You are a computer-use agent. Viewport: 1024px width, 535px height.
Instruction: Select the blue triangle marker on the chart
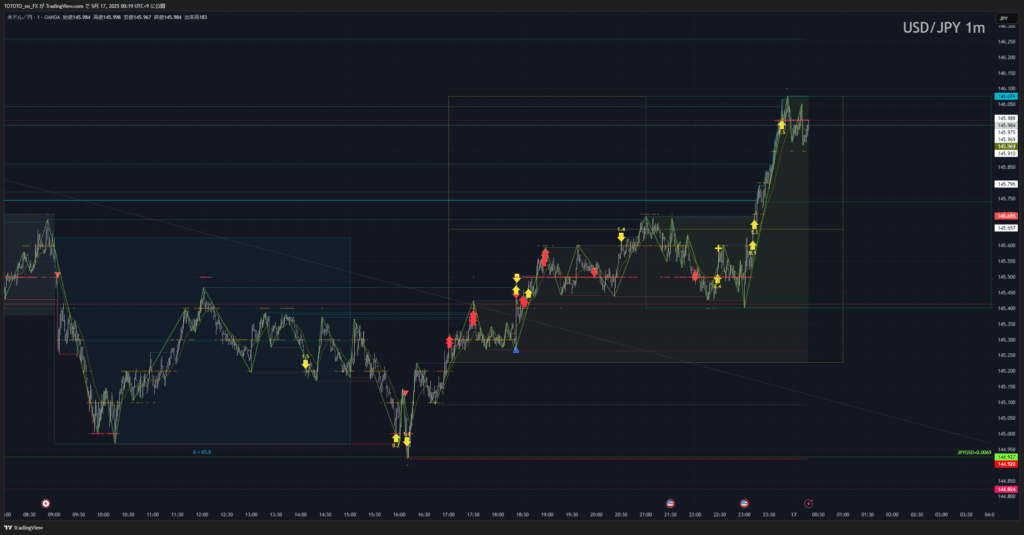pyautogui.click(x=516, y=350)
